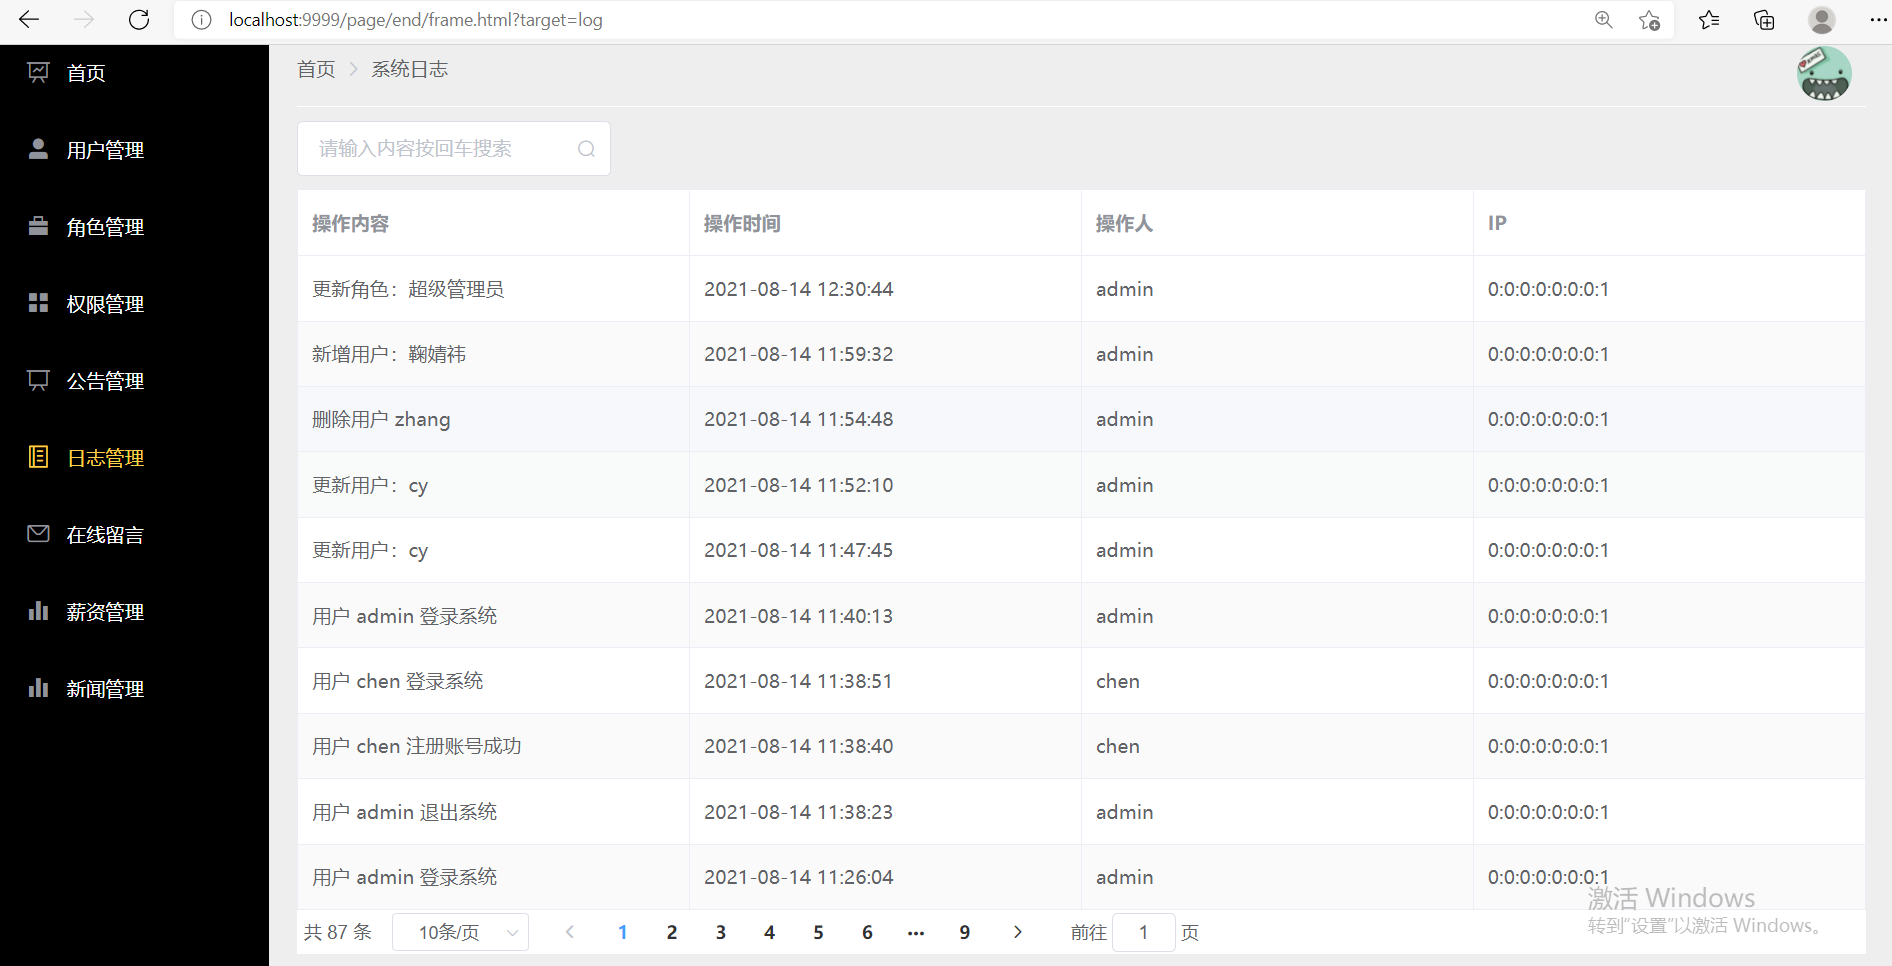Screen dimensions: 1892x966
Task: Click the pagination ellipsis to jump pages
Action: [916, 932]
